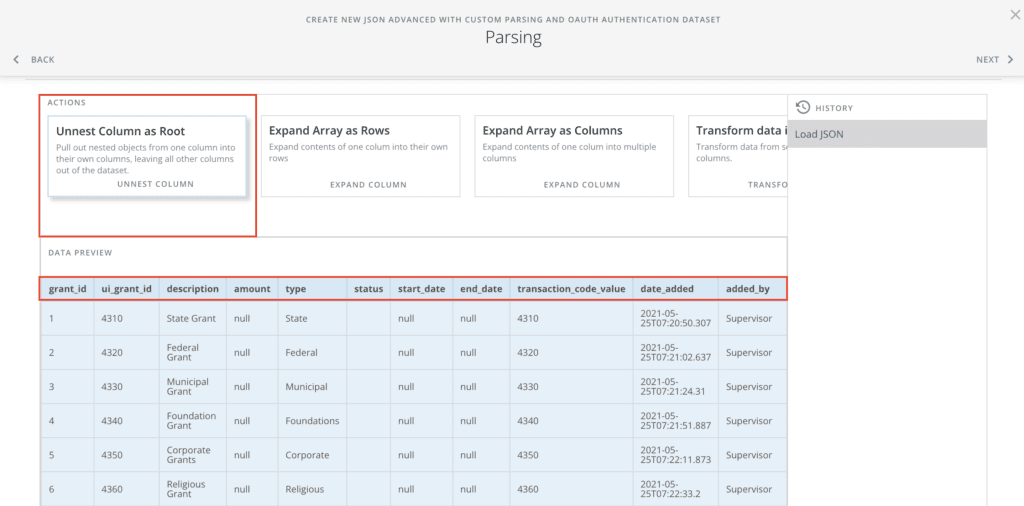Select the Transform data action card
The height and width of the screenshot is (506, 1024).
click(738, 156)
